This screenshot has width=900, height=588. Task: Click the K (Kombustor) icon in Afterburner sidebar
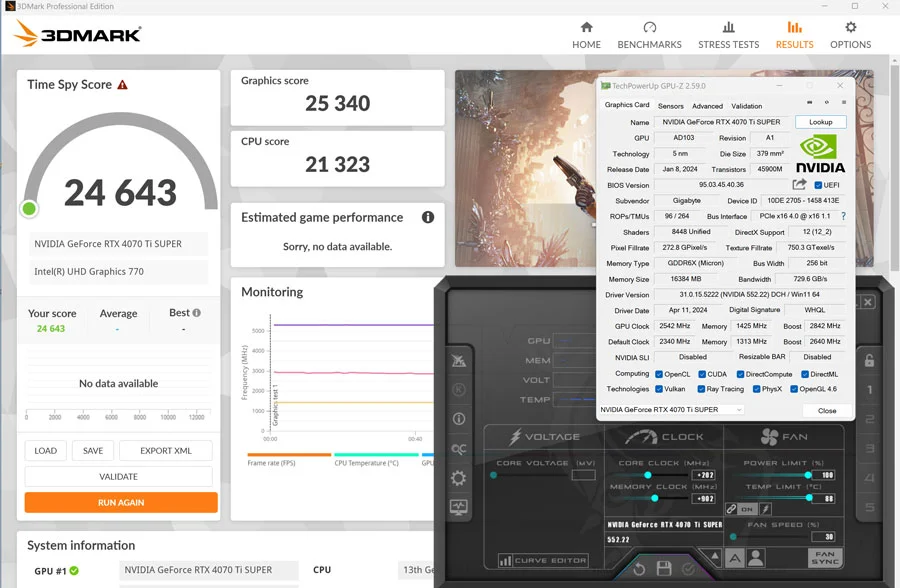[459, 390]
